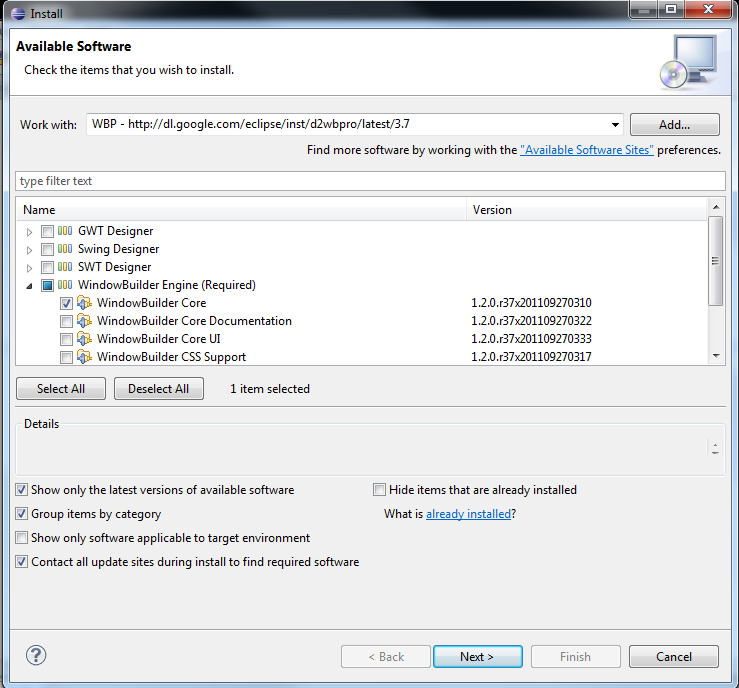Expand the SWT Designer tree node
739x688 pixels.
(29, 268)
